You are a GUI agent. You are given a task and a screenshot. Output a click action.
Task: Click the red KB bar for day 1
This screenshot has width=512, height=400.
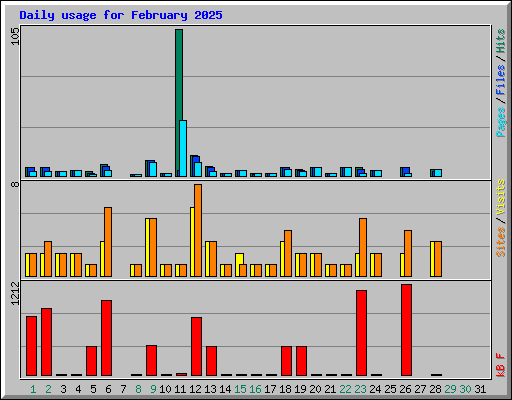31,346
